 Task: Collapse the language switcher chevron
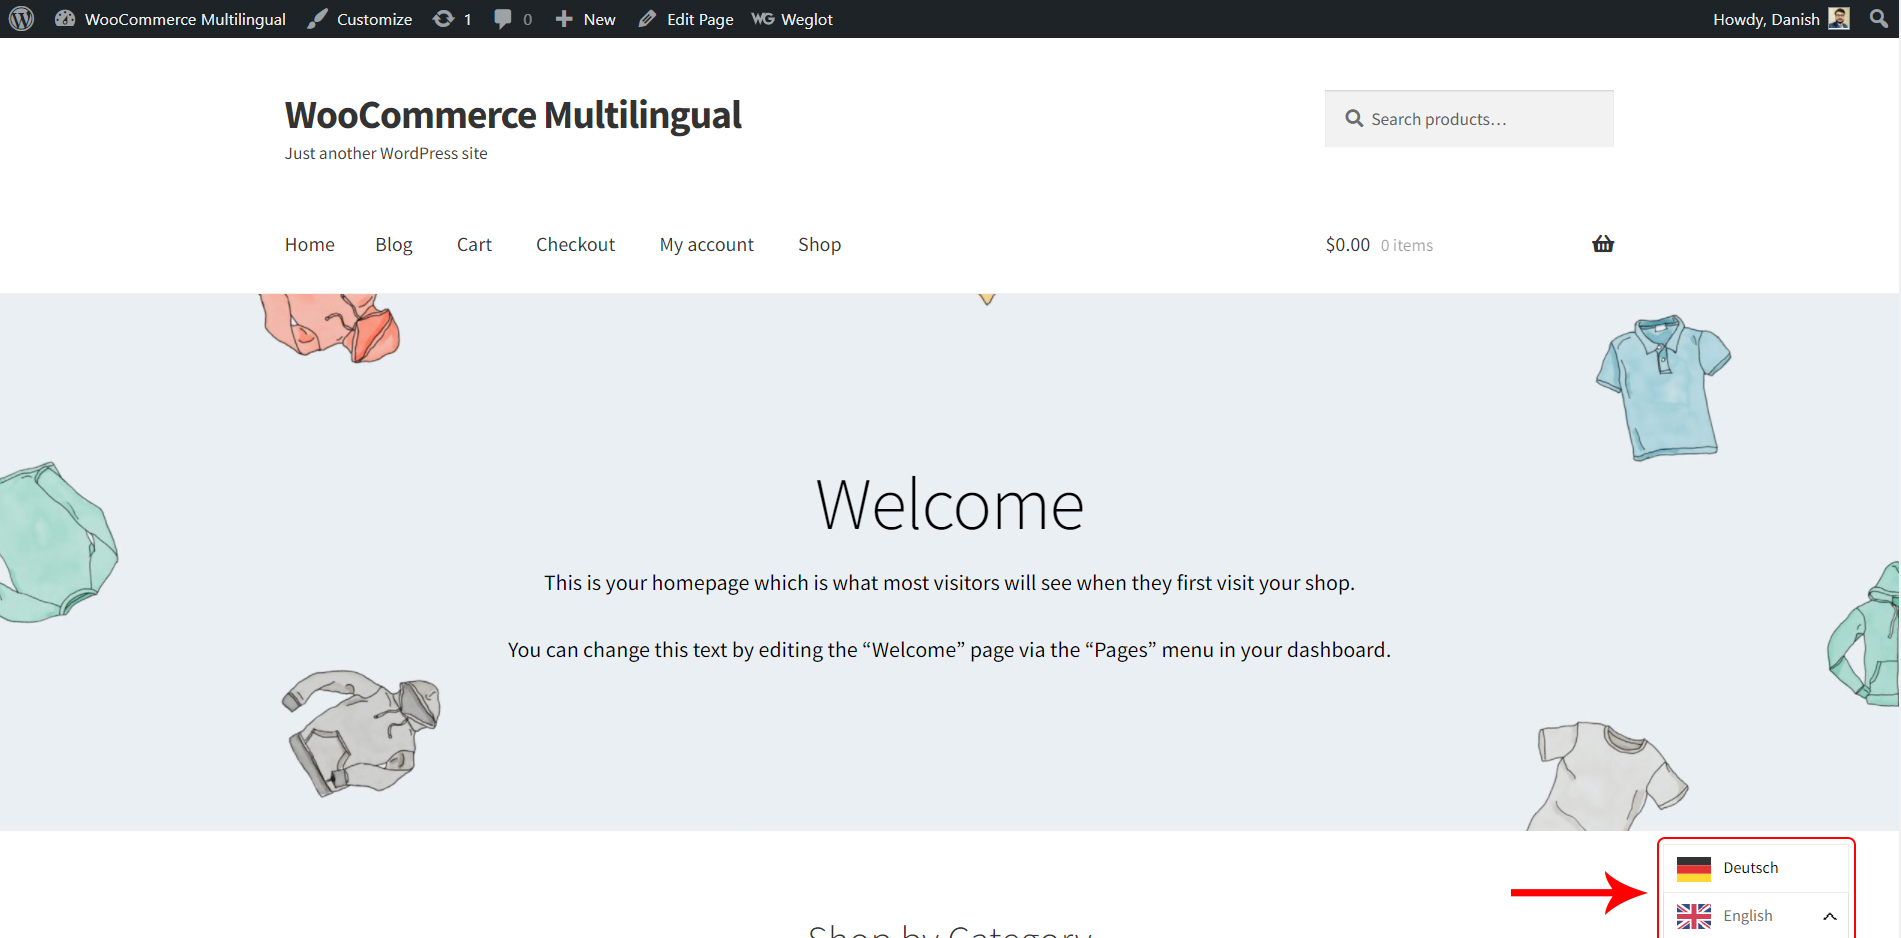pos(1830,917)
